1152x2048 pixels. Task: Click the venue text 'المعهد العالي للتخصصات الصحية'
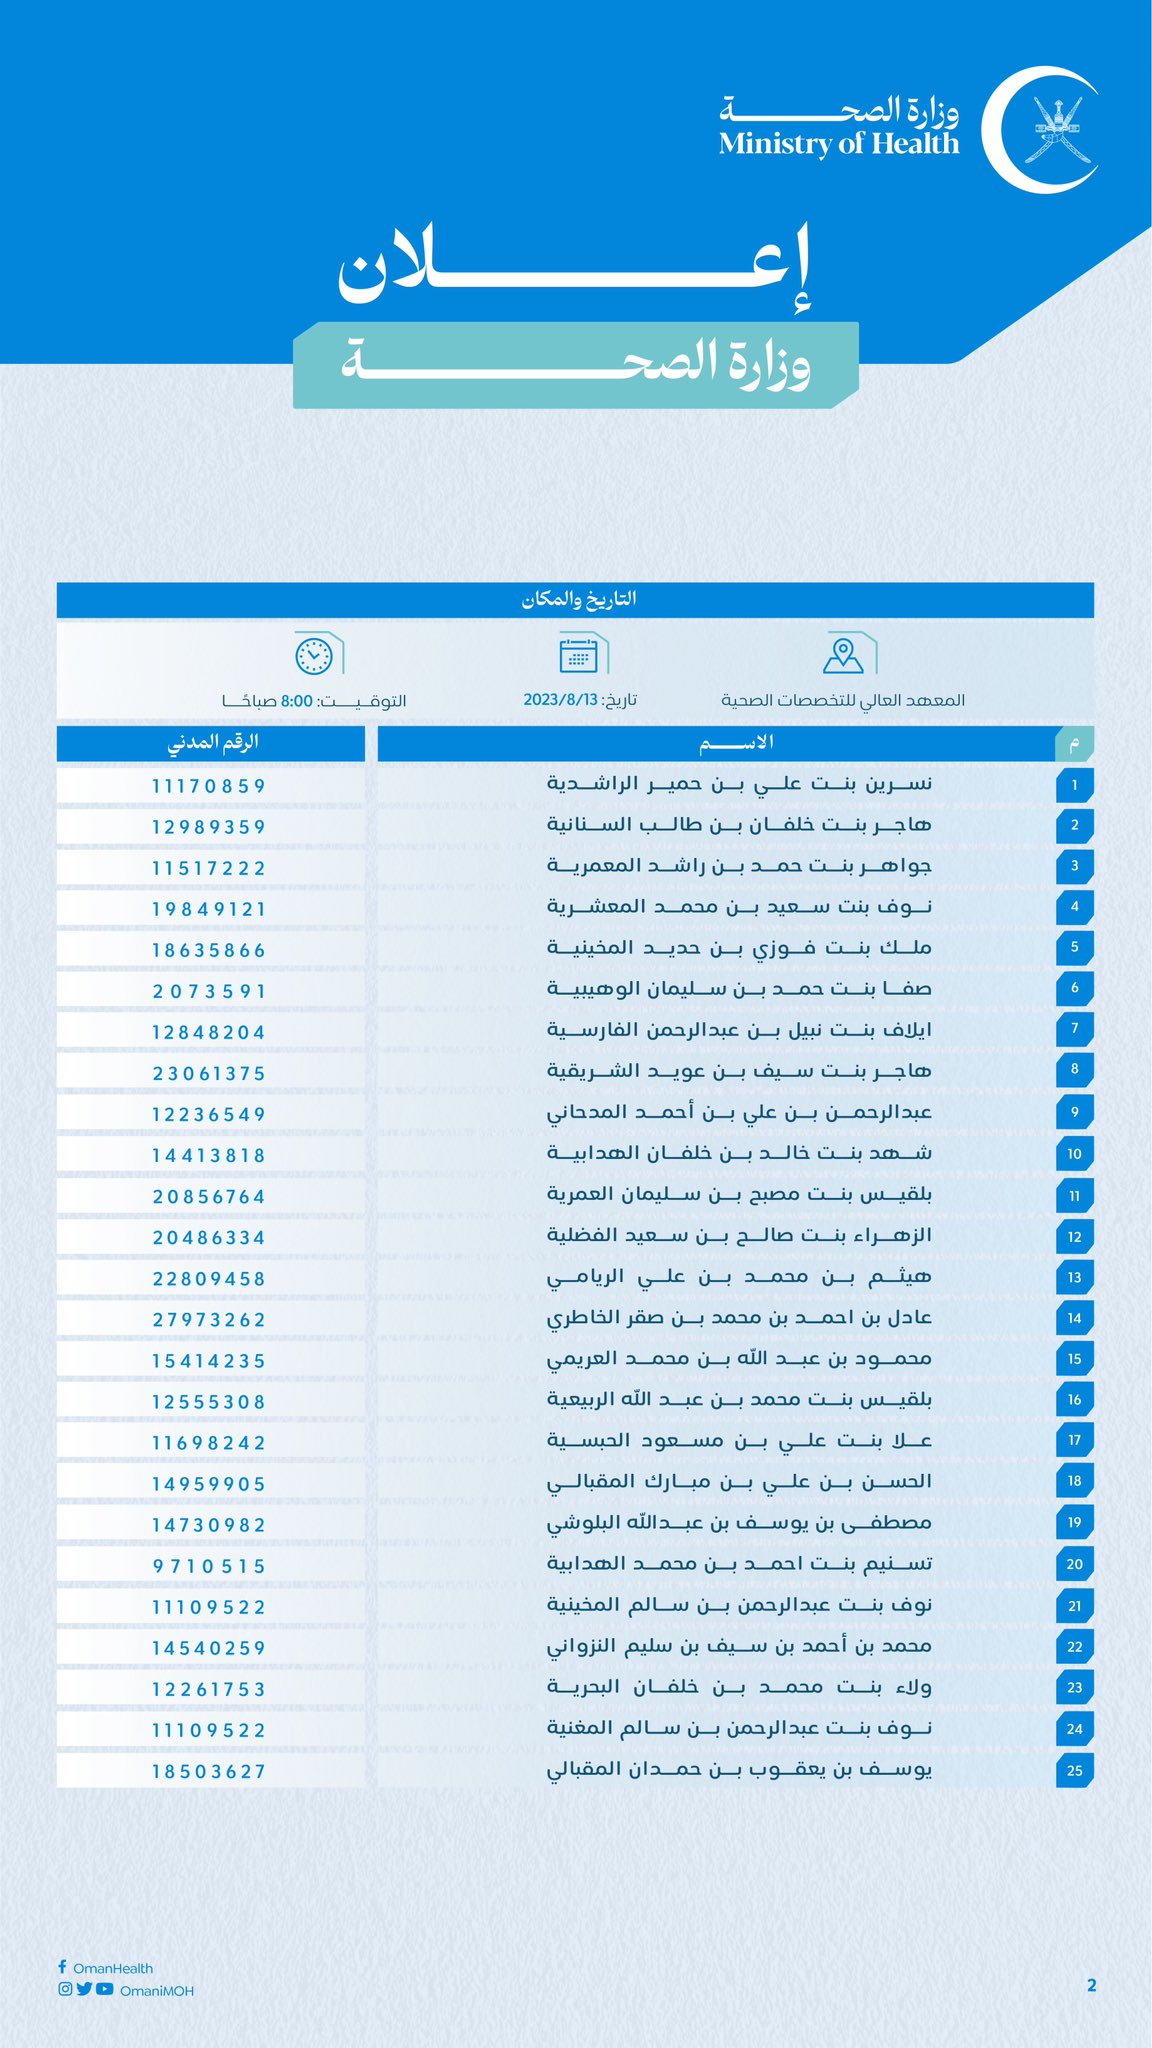point(843,700)
